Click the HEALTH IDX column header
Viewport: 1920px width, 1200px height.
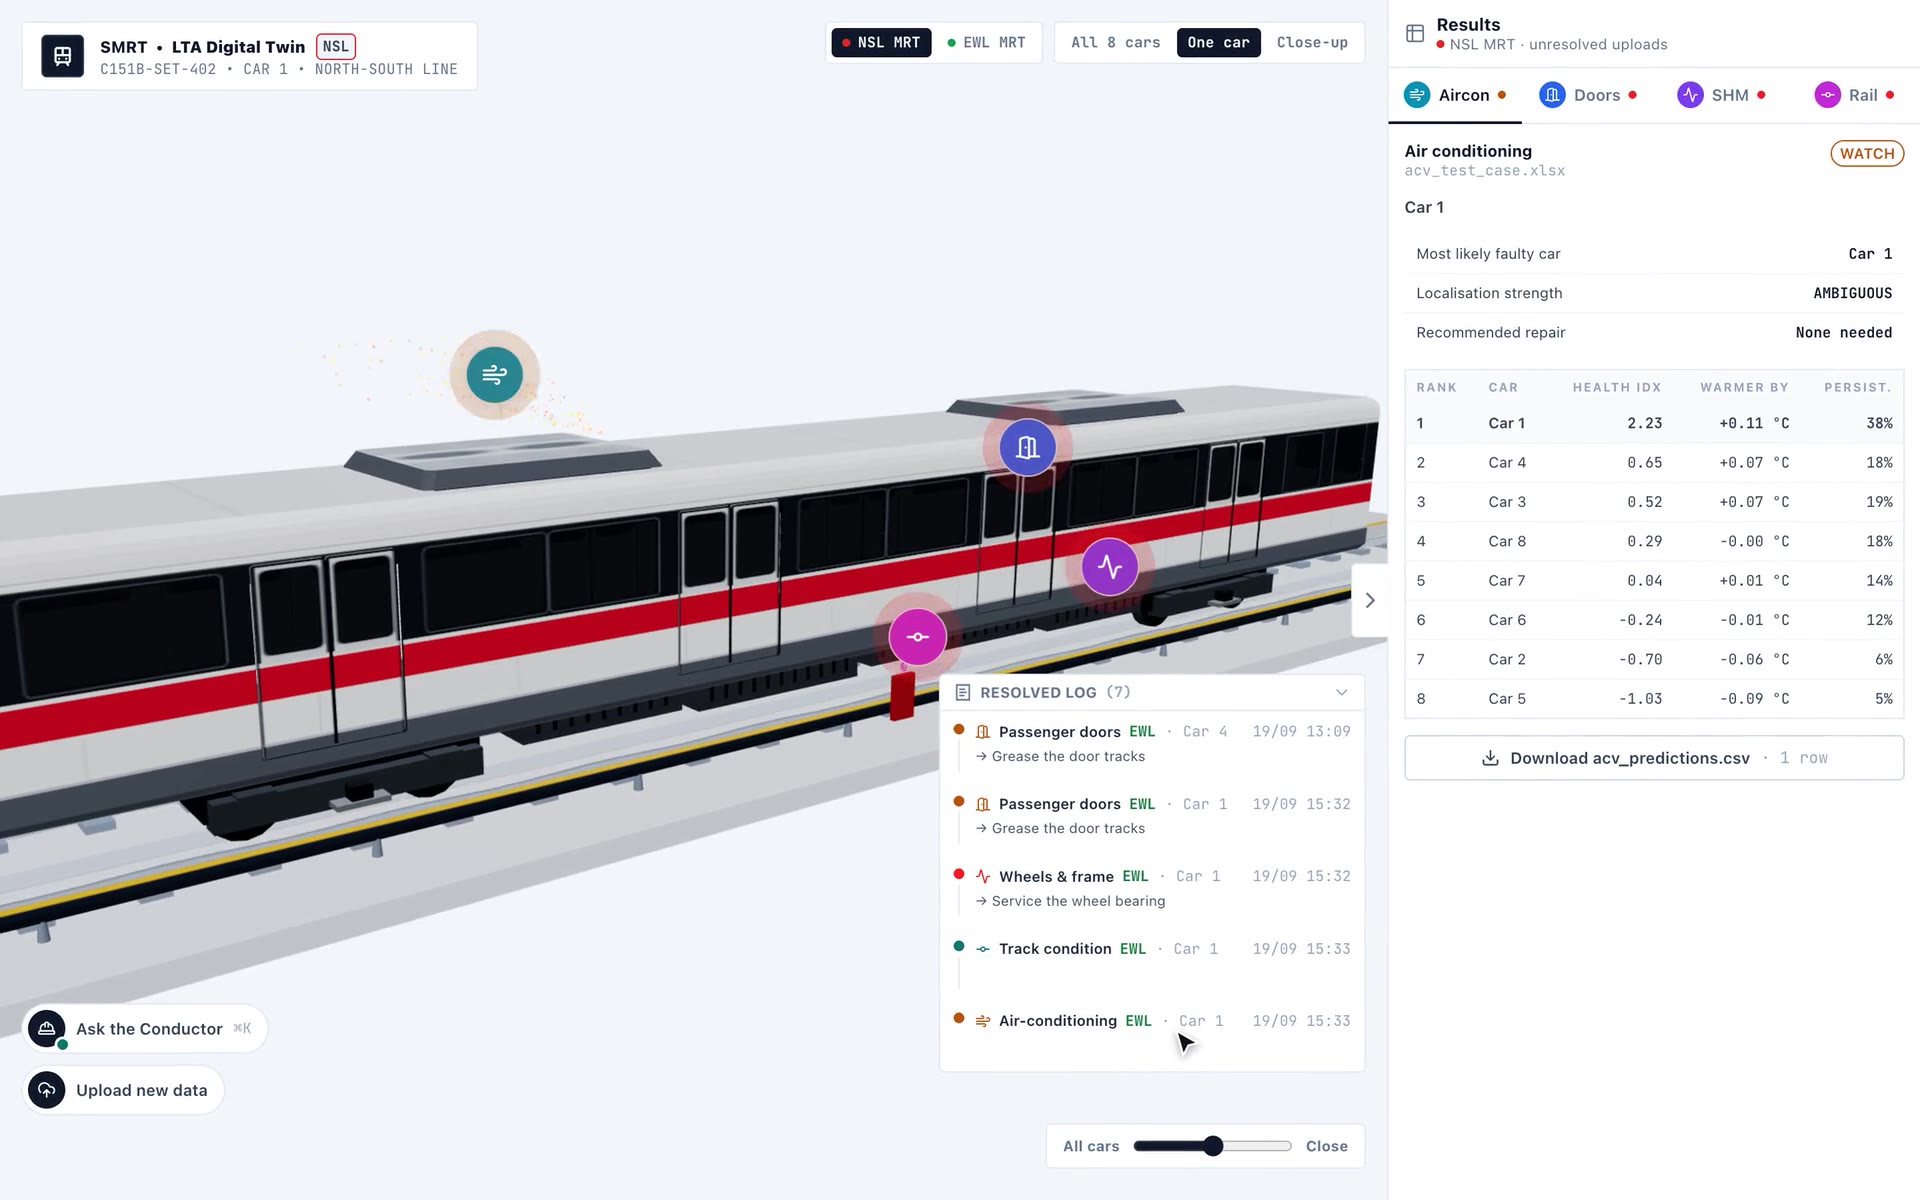coord(1616,387)
